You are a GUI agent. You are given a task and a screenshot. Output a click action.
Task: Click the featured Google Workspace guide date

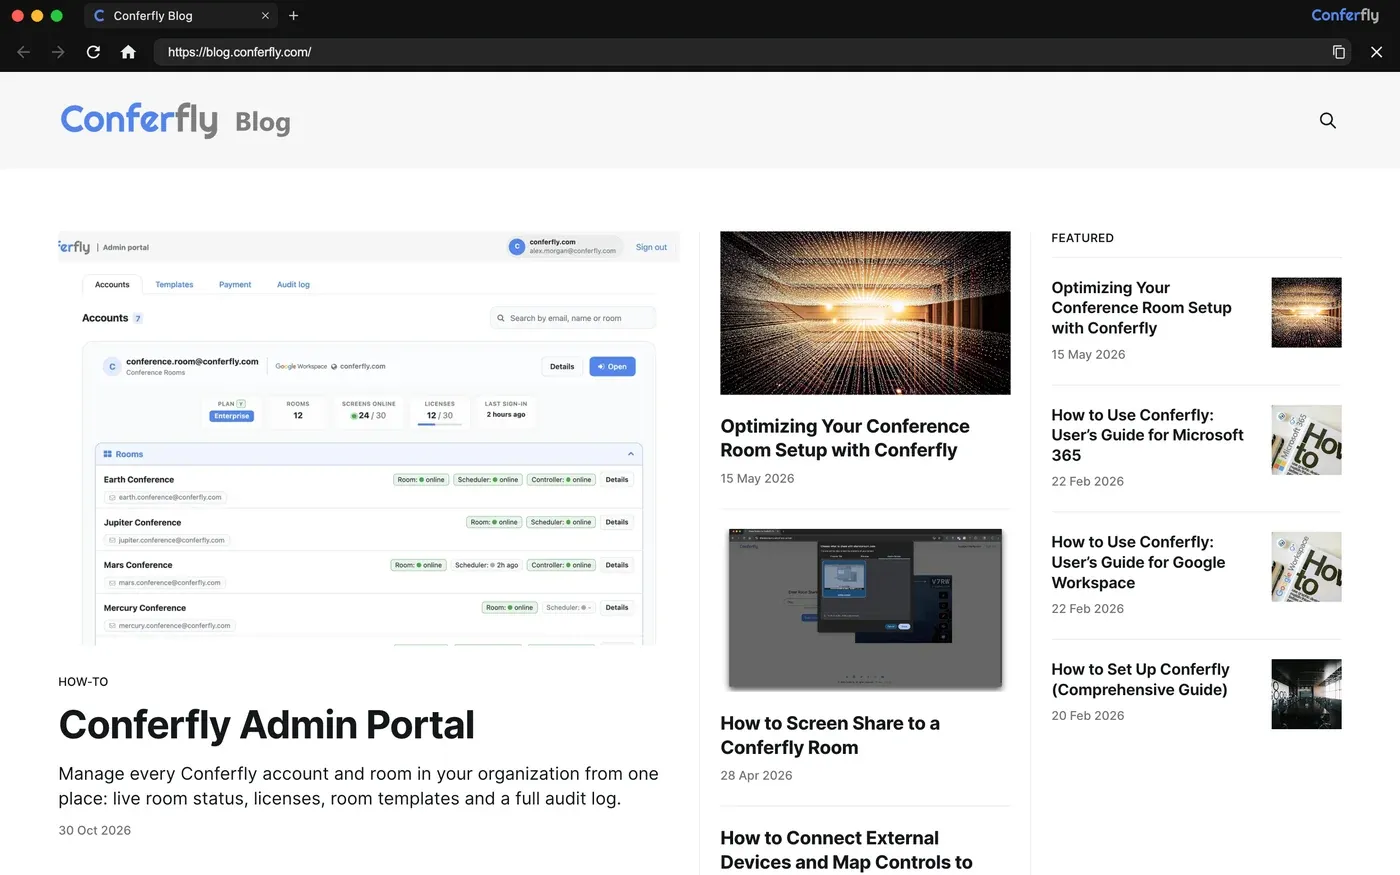click(1088, 609)
